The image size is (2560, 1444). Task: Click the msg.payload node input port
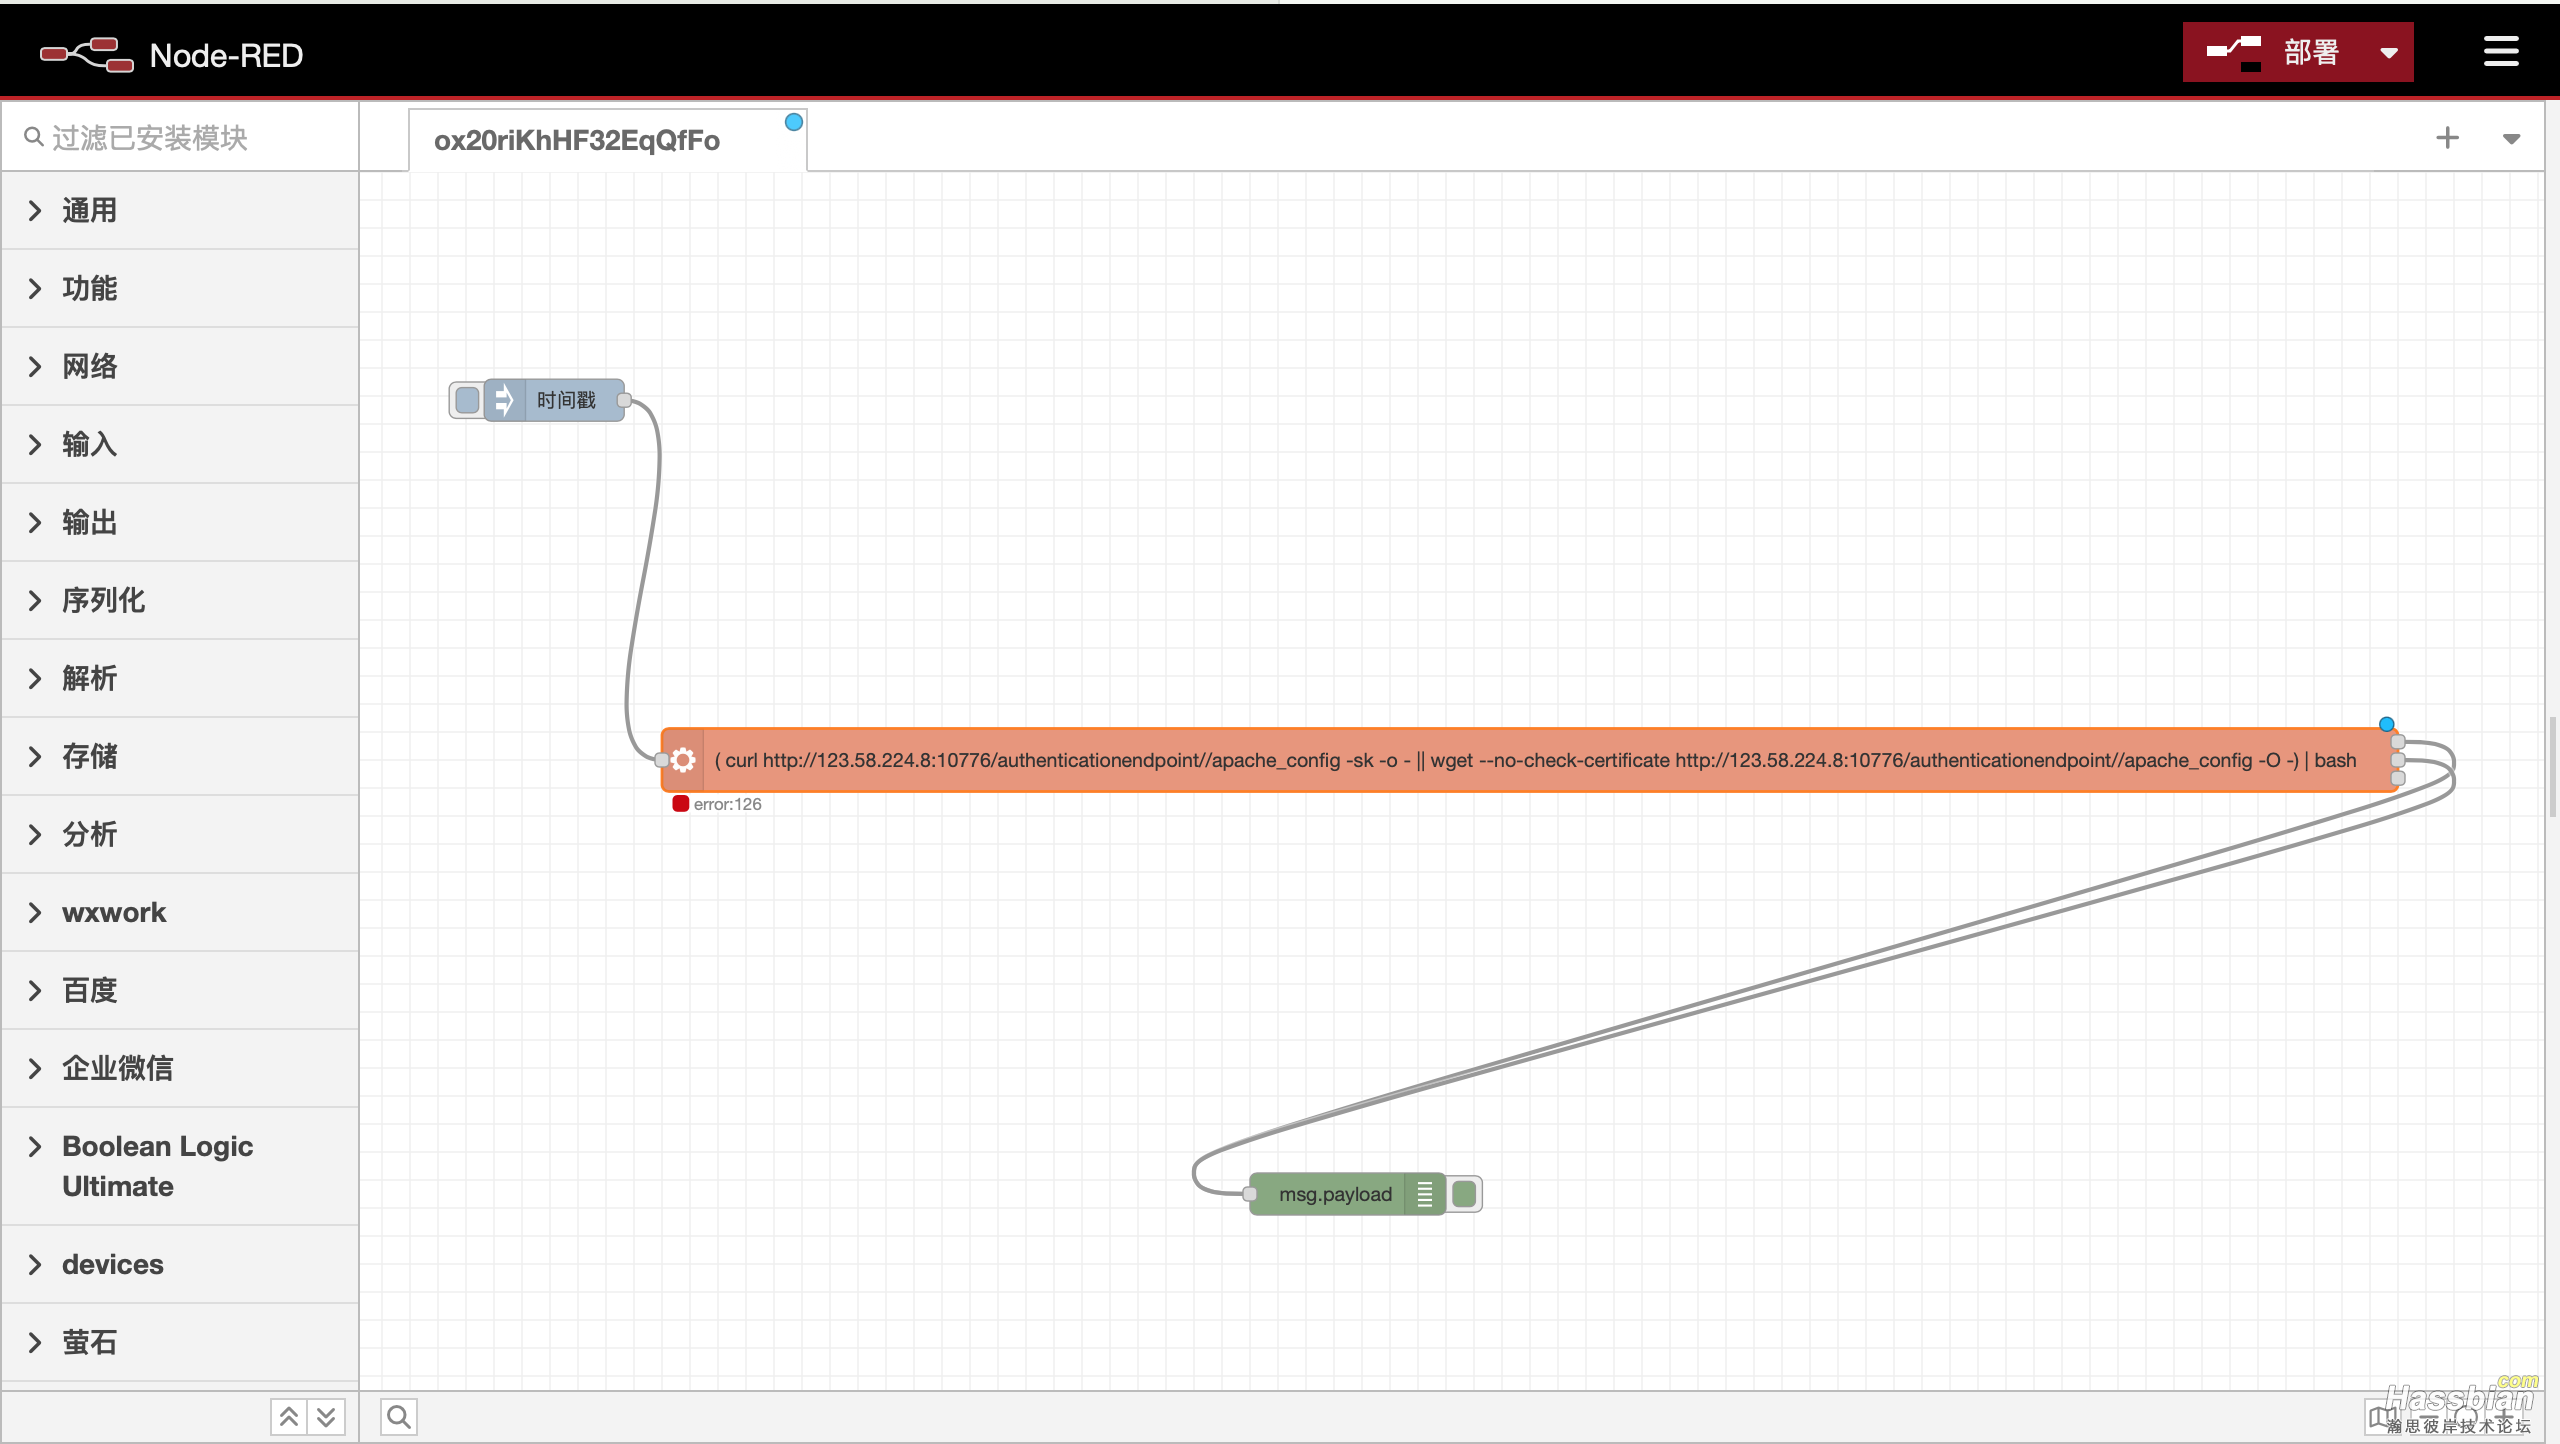(x=1249, y=1194)
